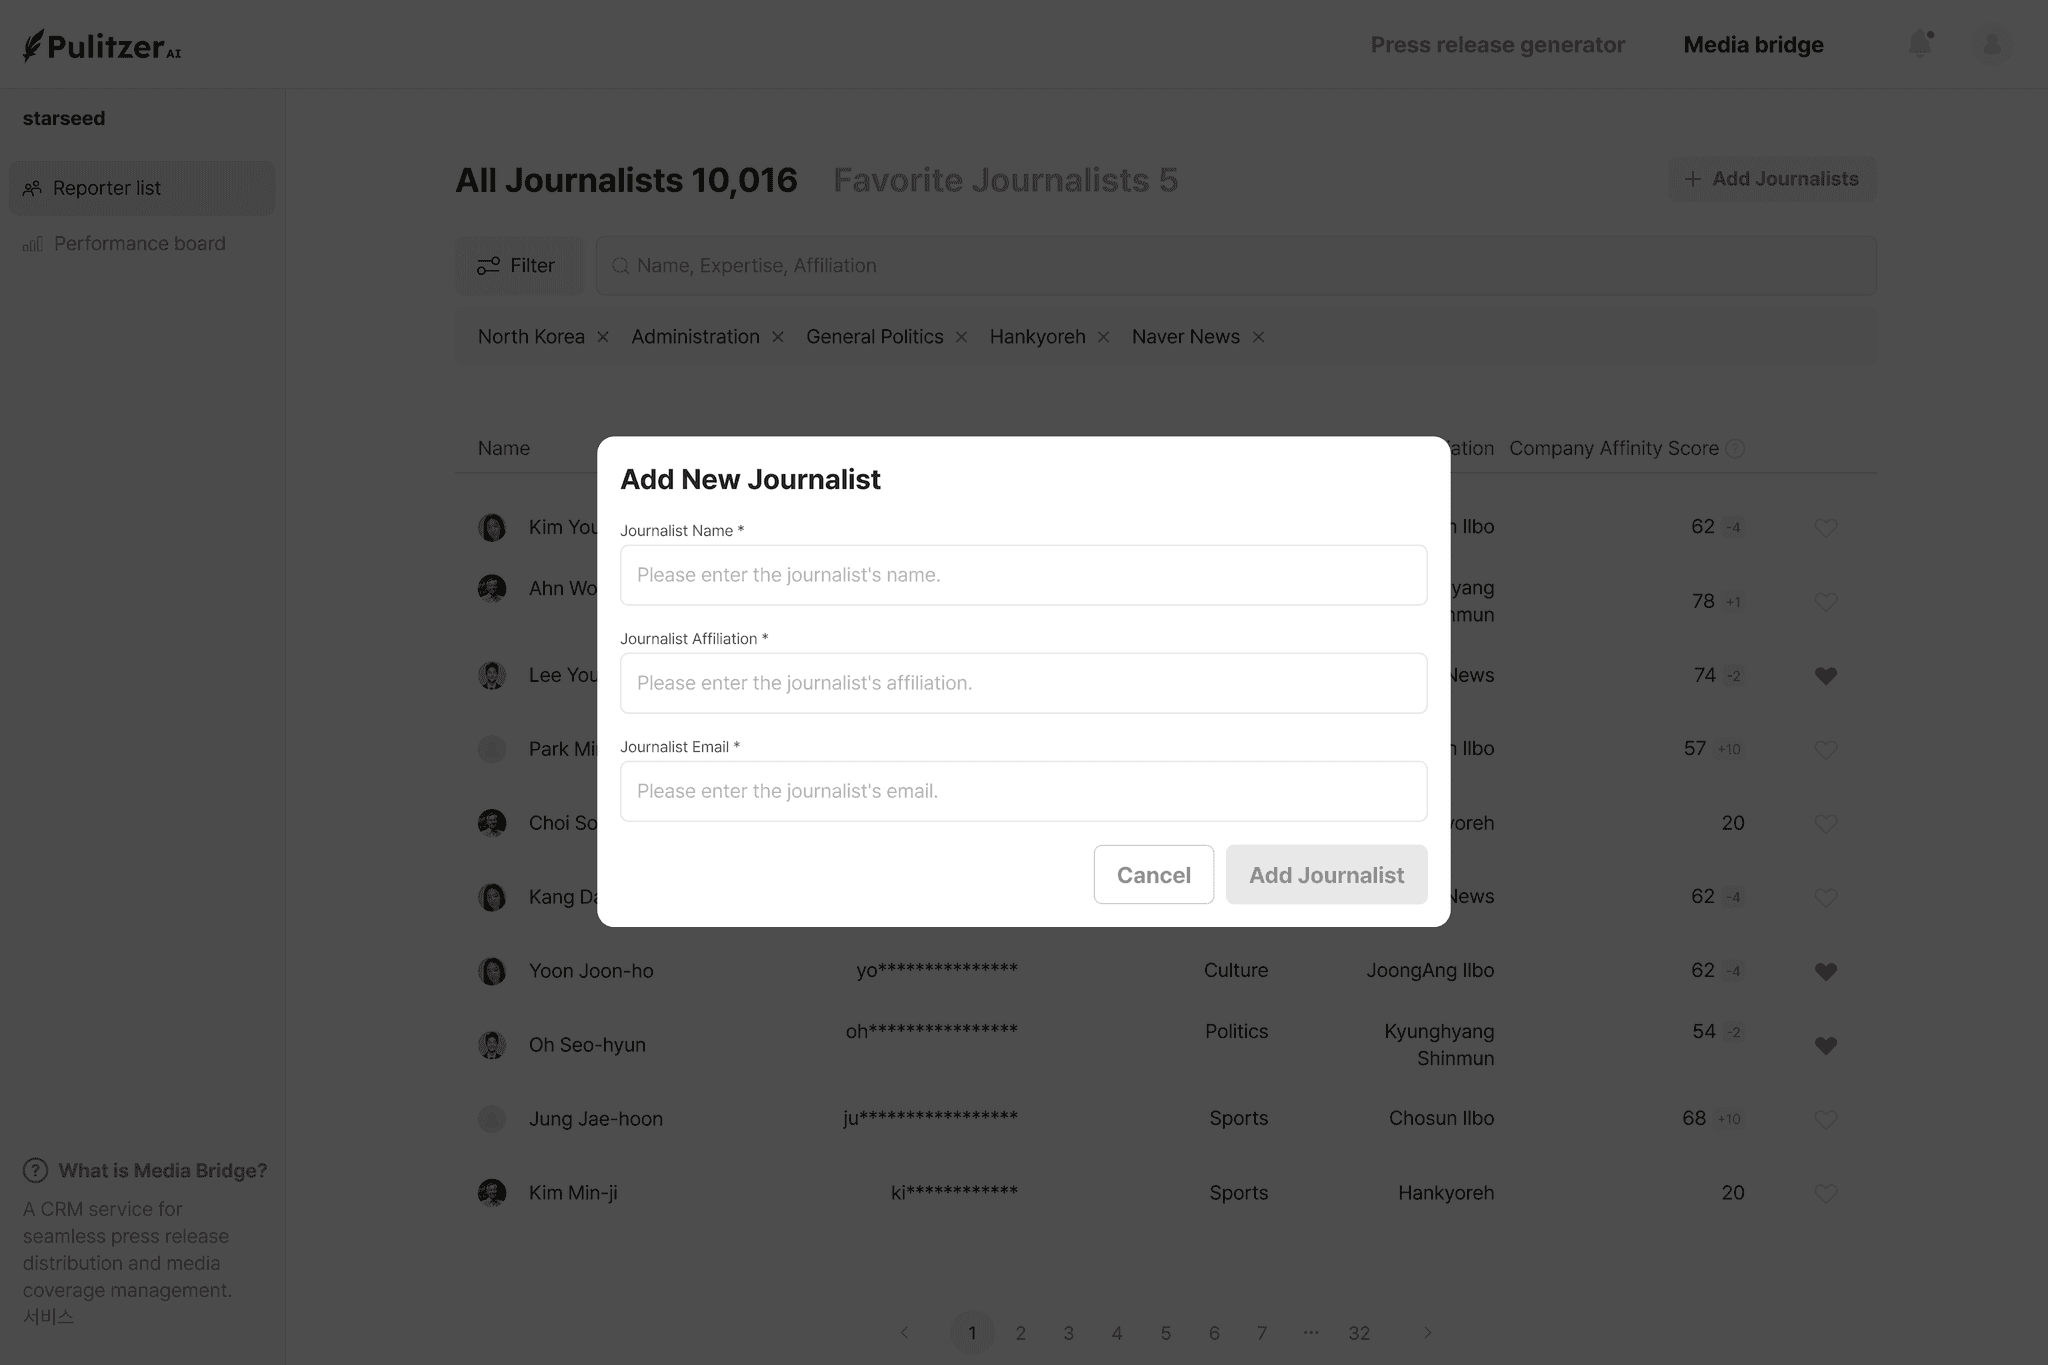The image size is (2048, 1365).
Task: Go to next page with right chevron
Action: point(1427,1333)
